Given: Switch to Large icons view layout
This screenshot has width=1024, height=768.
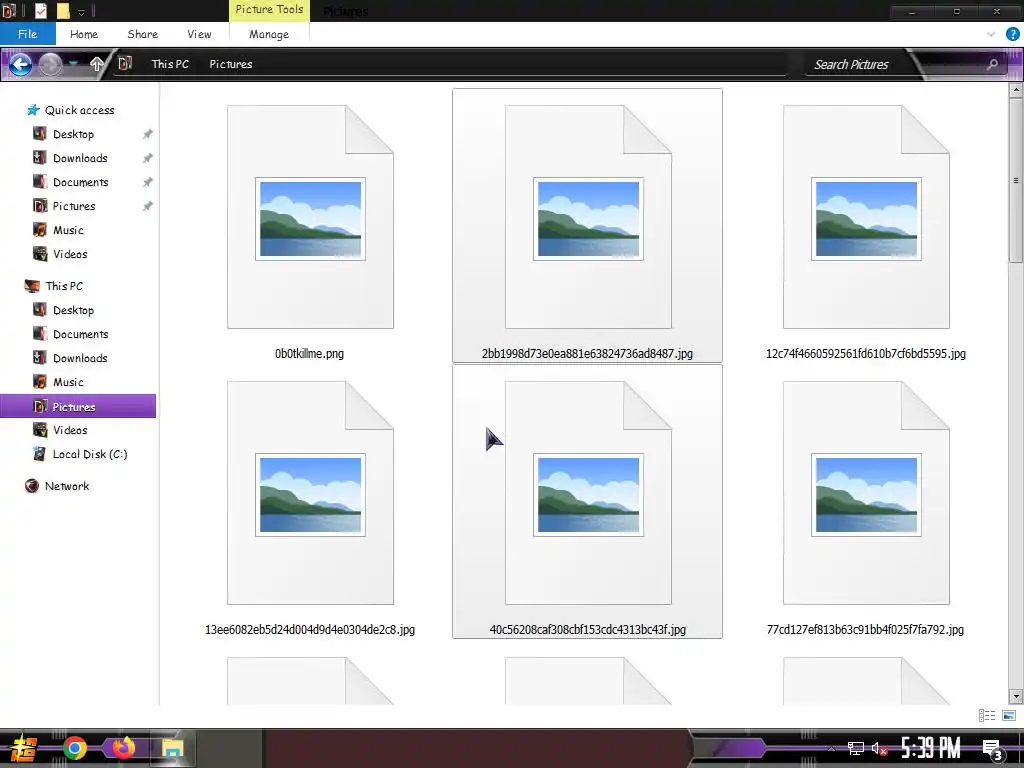Looking at the screenshot, I should click(x=1009, y=716).
